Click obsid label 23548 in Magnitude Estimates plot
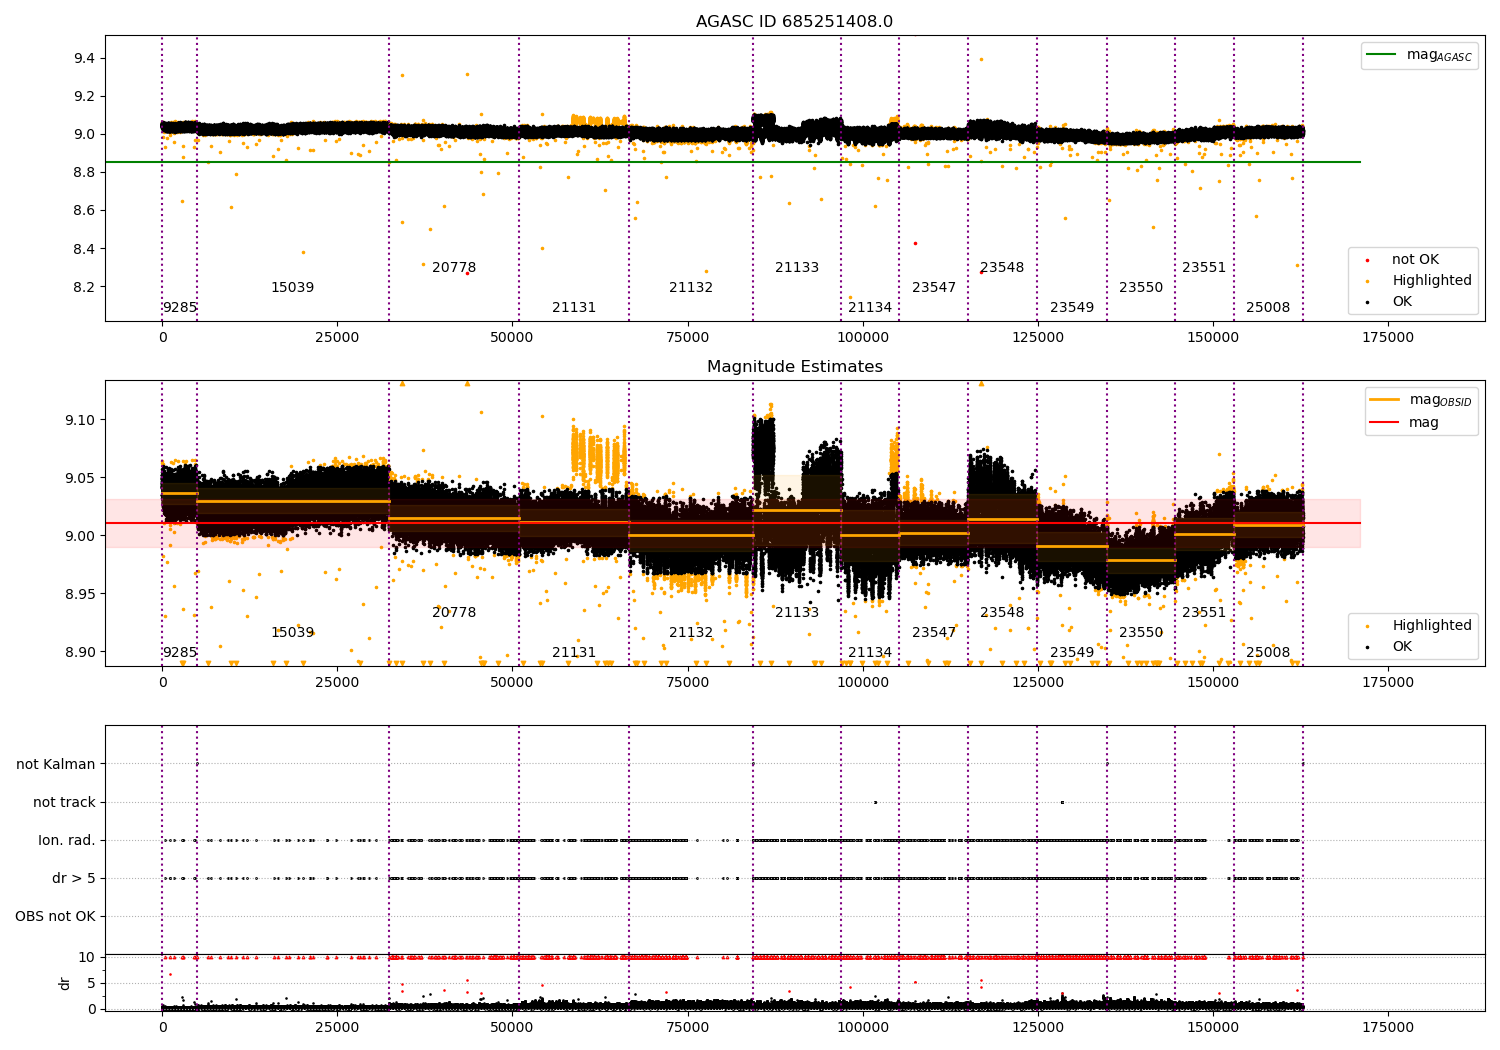 (1002, 613)
